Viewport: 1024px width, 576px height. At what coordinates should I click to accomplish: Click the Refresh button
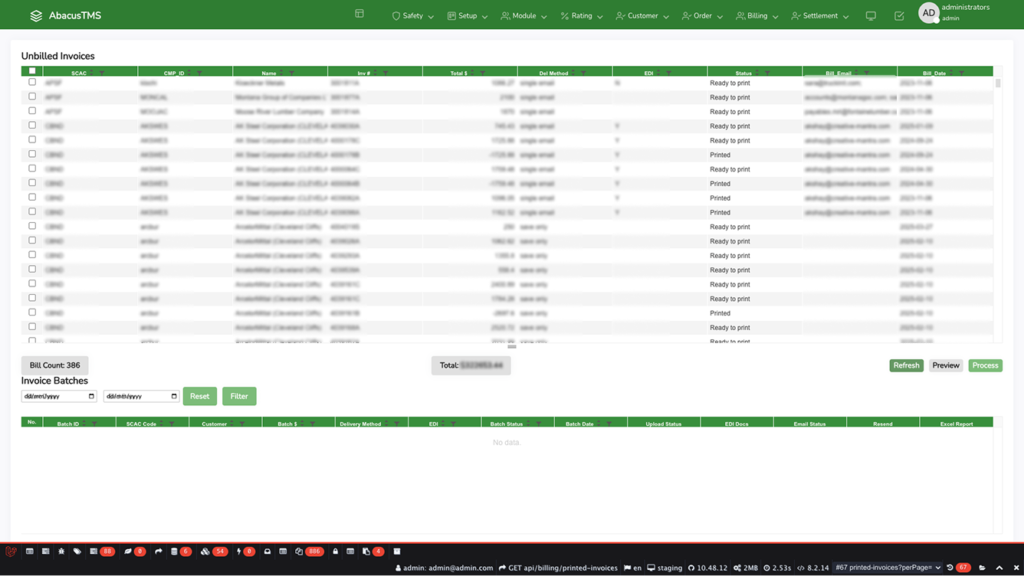tap(906, 366)
